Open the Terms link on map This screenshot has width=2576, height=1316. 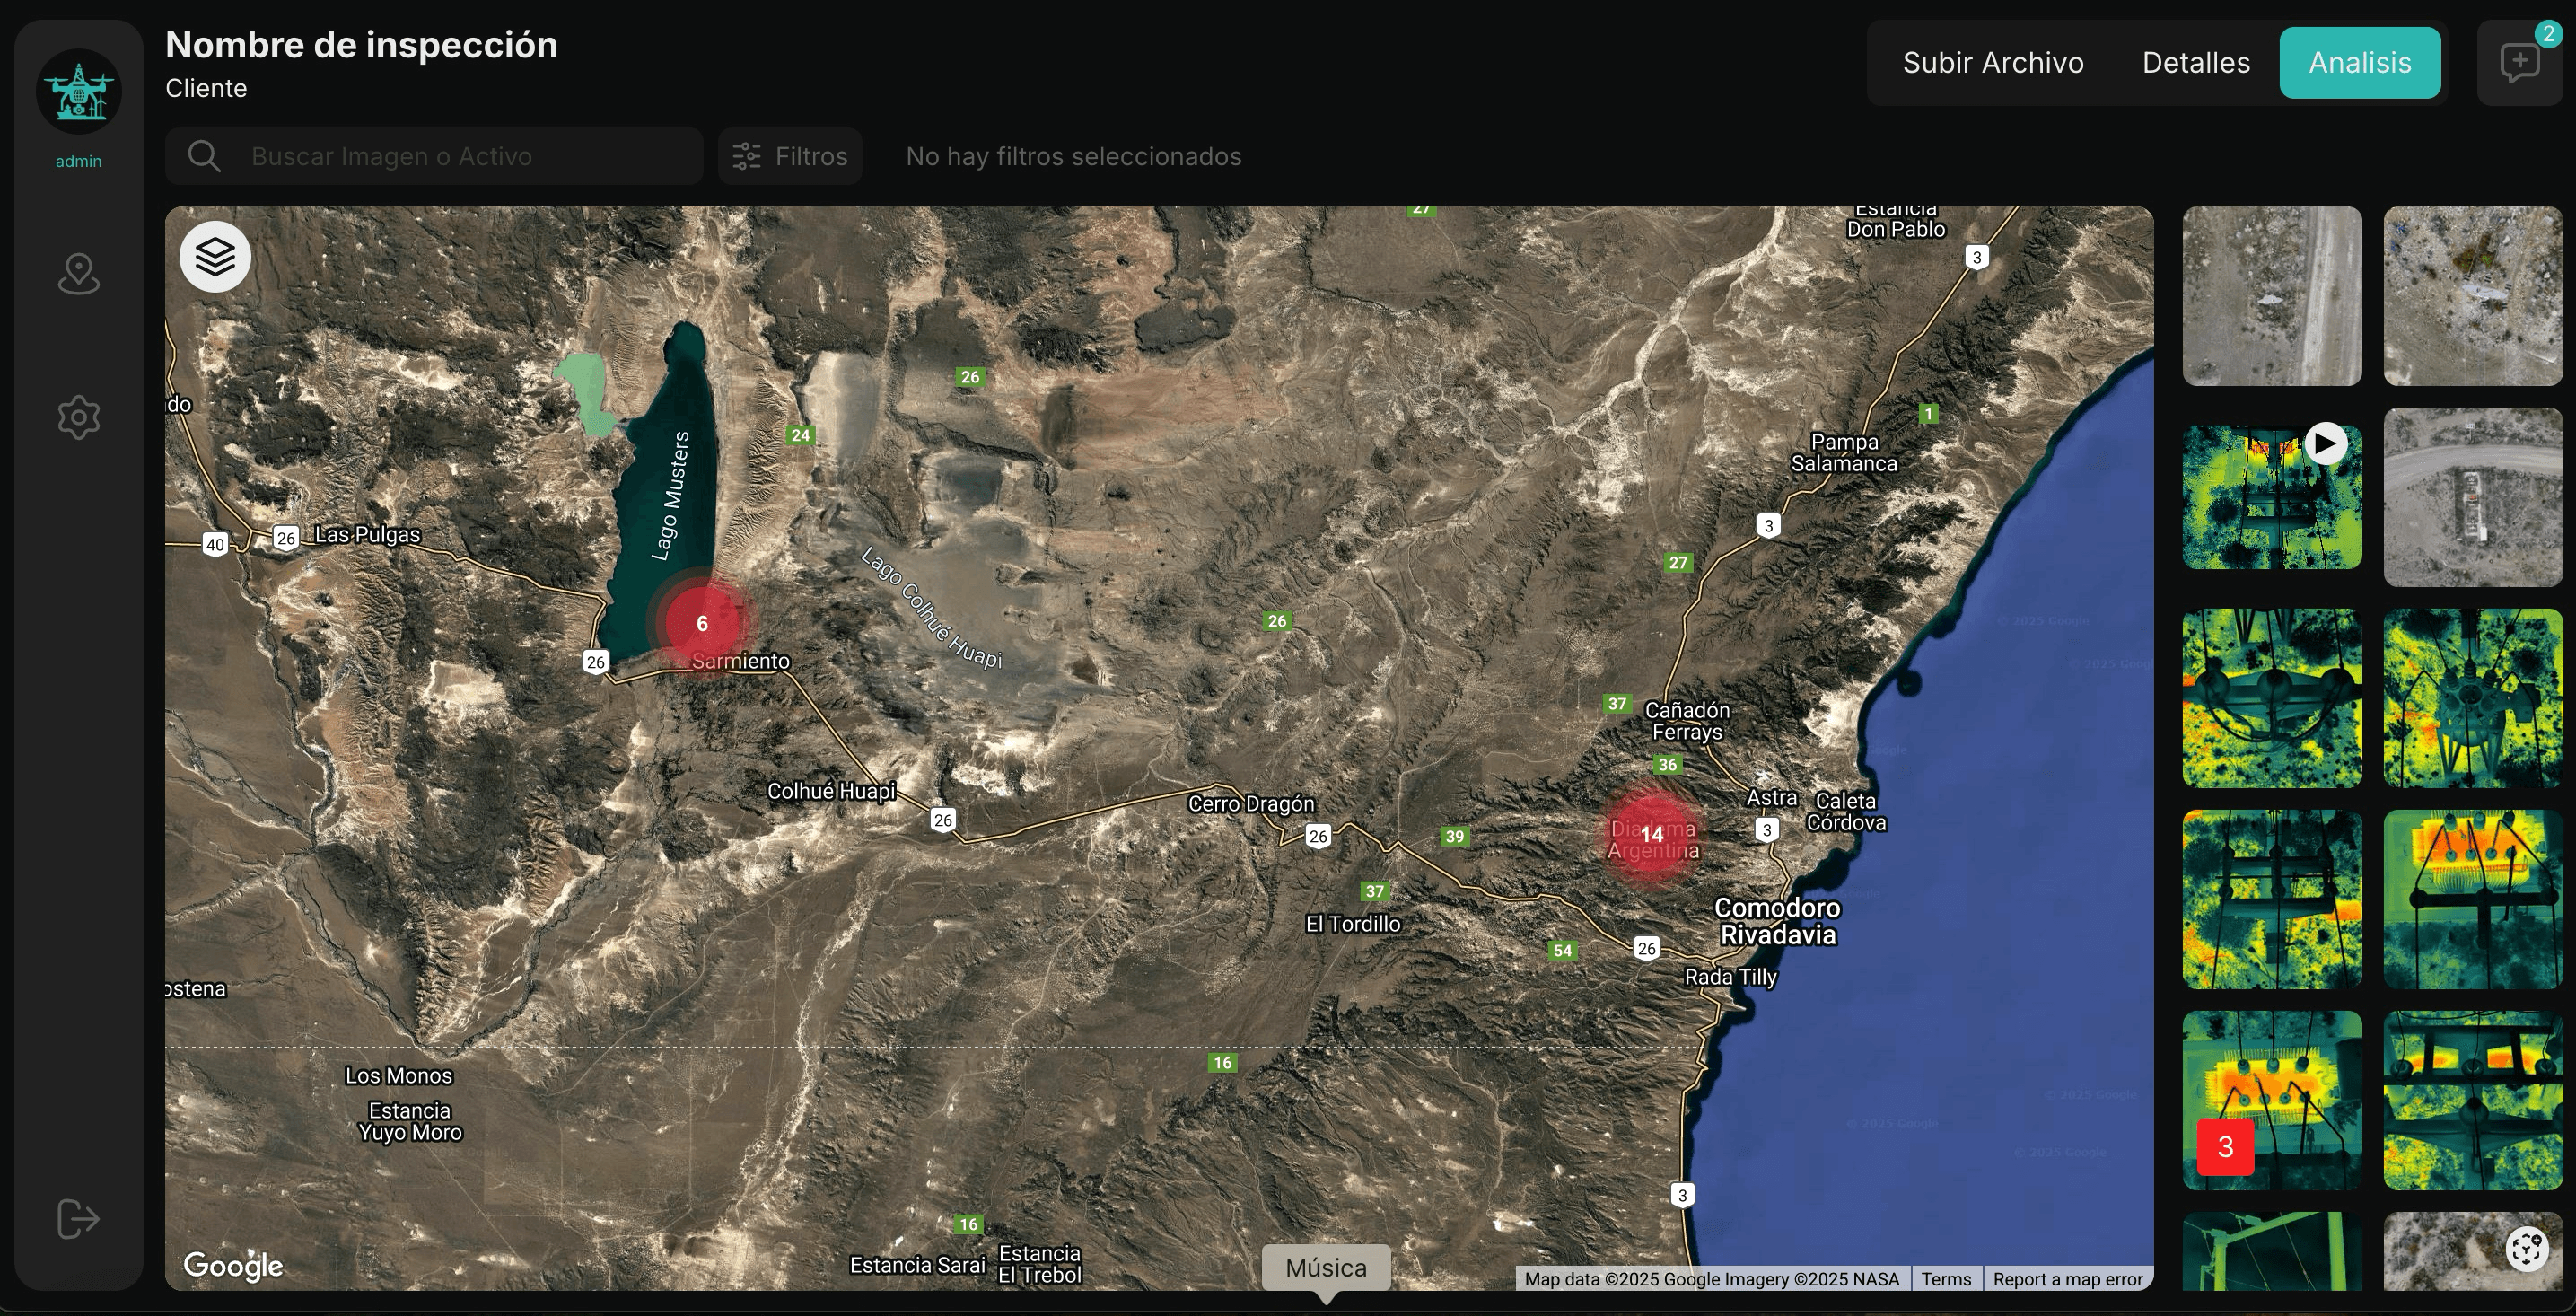1945,1279
